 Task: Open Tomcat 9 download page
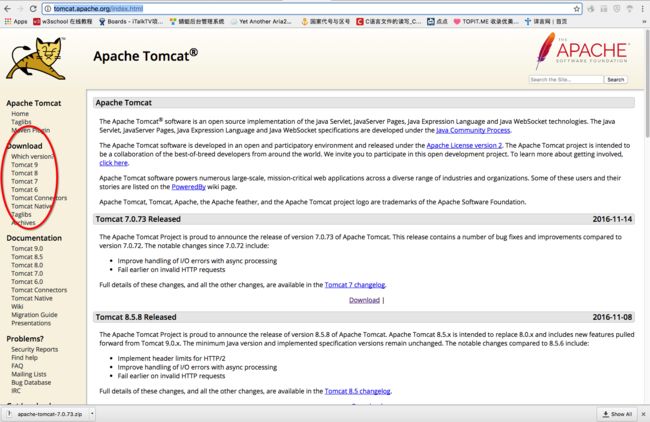point(24,165)
